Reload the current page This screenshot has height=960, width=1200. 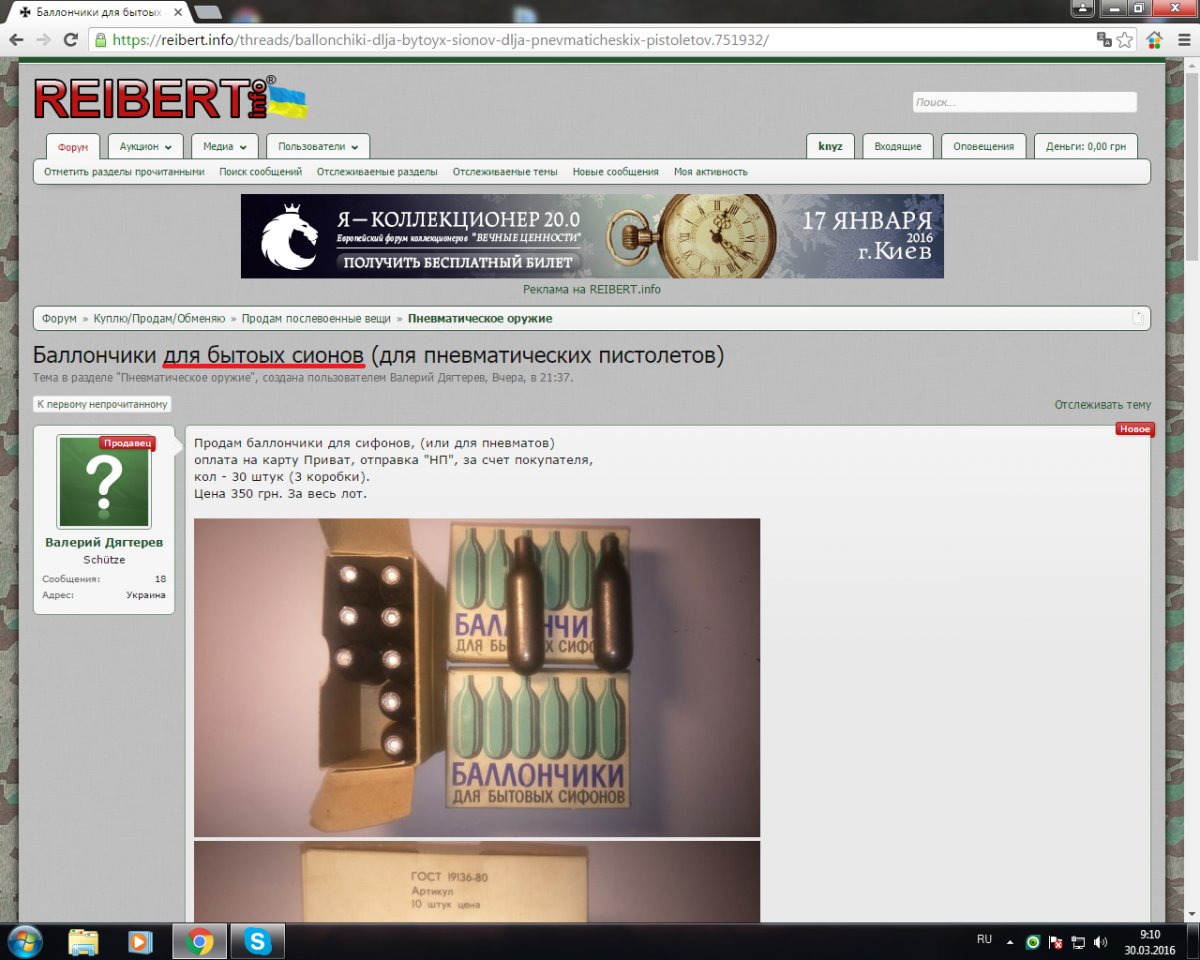(x=70, y=40)
